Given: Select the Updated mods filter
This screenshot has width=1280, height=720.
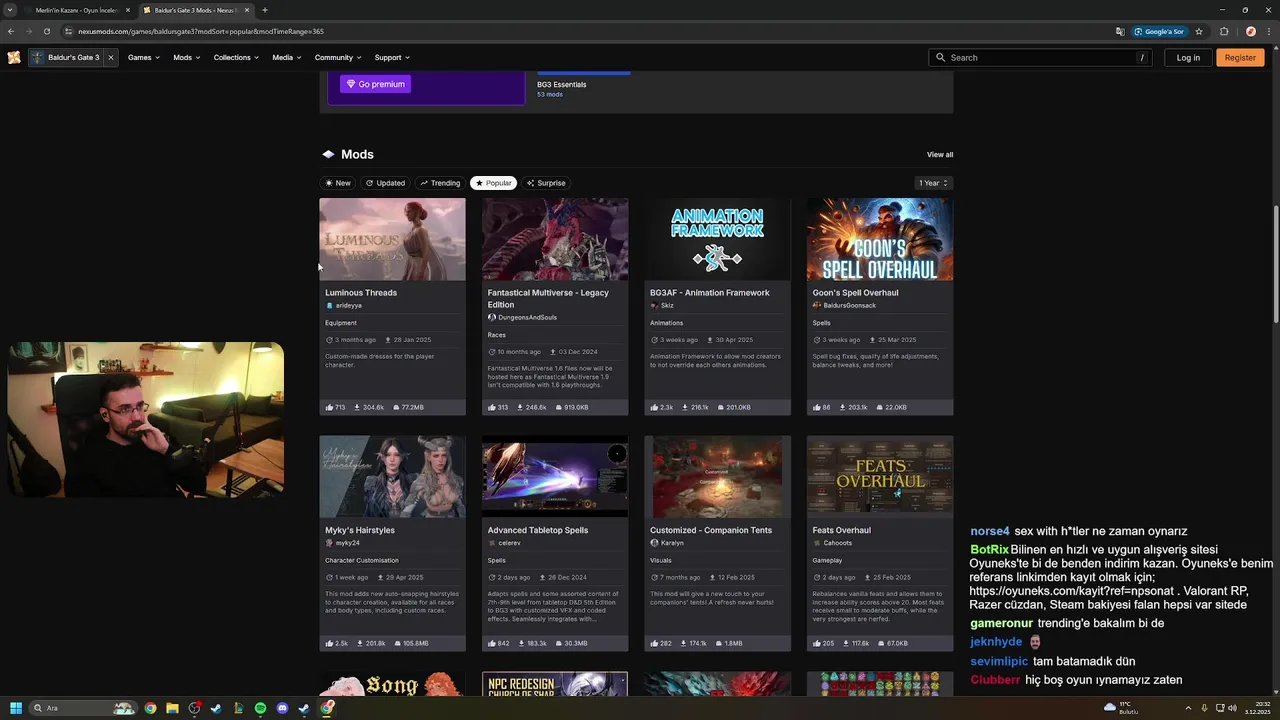Looking at the screenshot, I should pos(385,183).
